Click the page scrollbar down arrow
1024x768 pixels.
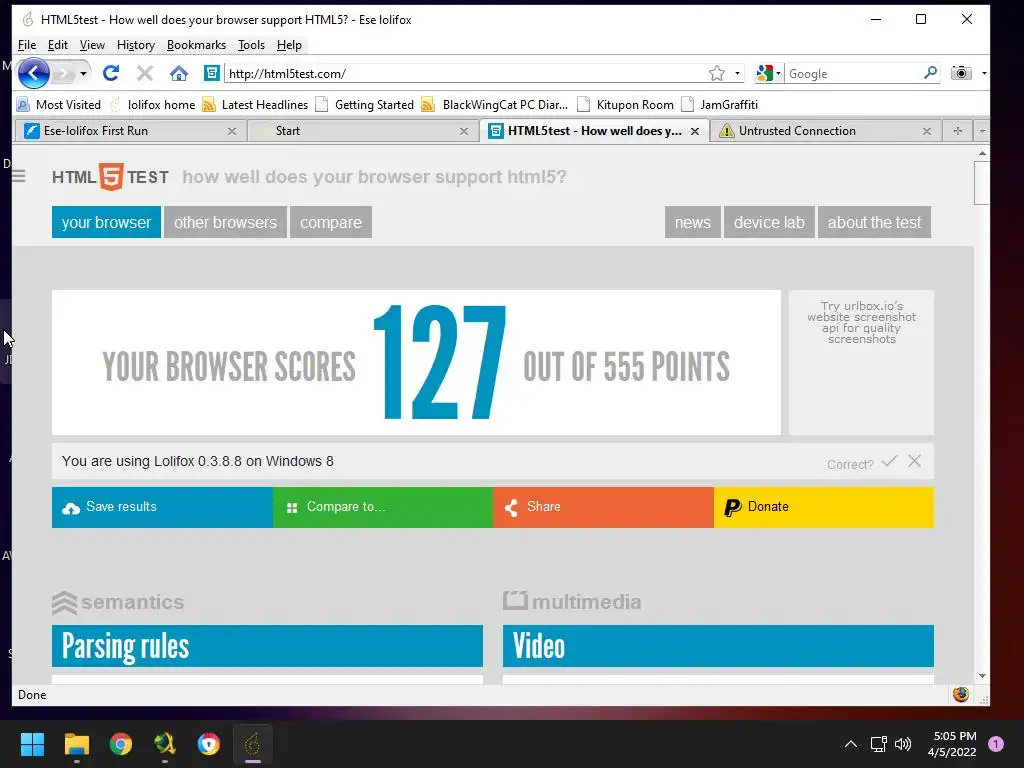[x=982, y=677]
